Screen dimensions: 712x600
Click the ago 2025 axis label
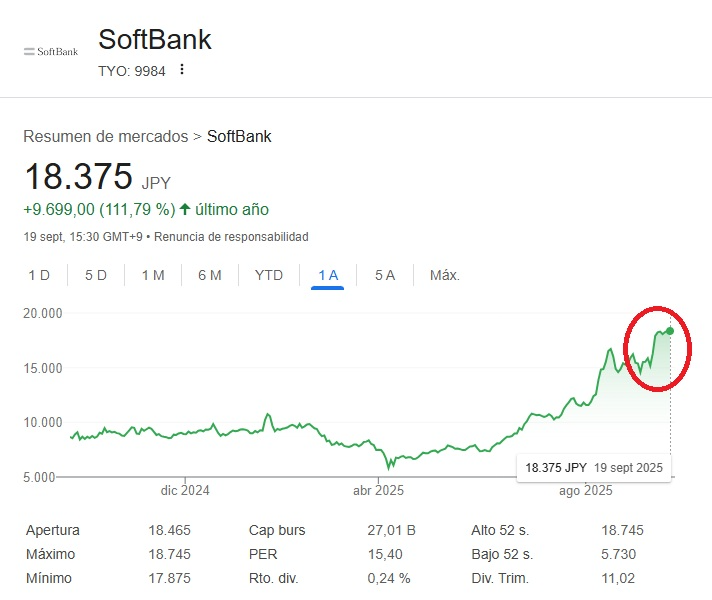click(585, 490)
